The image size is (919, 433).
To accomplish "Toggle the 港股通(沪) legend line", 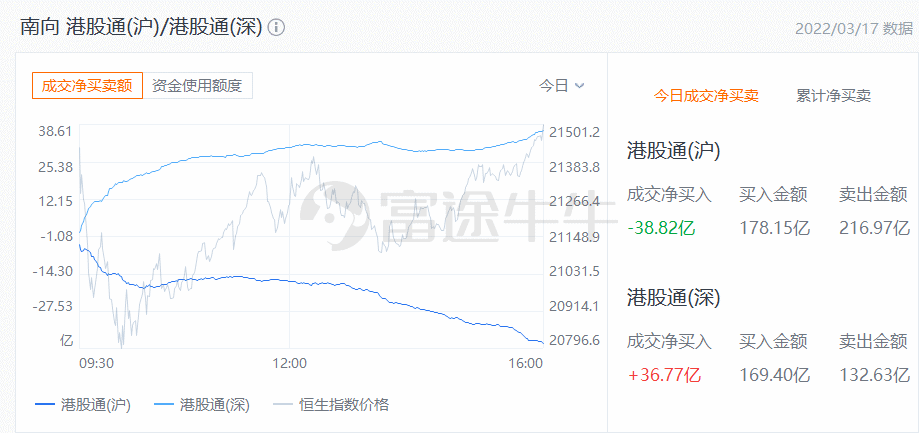I will [x=83, y=404].
